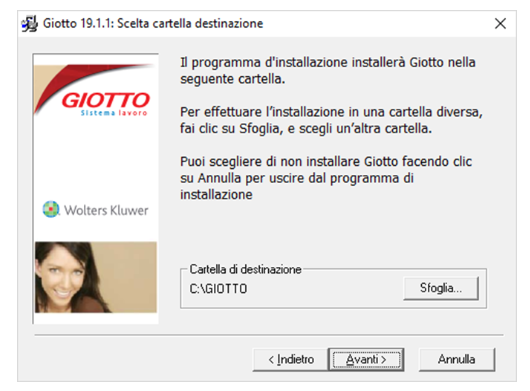Click the paragraph starting 'Il programma d'installazione'

tap(328, 71)
